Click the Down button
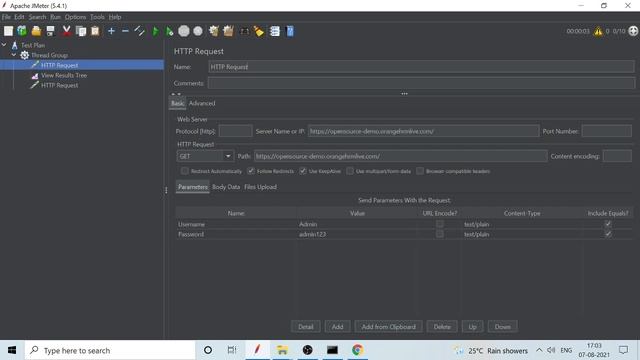 click(x=502, y=327)
